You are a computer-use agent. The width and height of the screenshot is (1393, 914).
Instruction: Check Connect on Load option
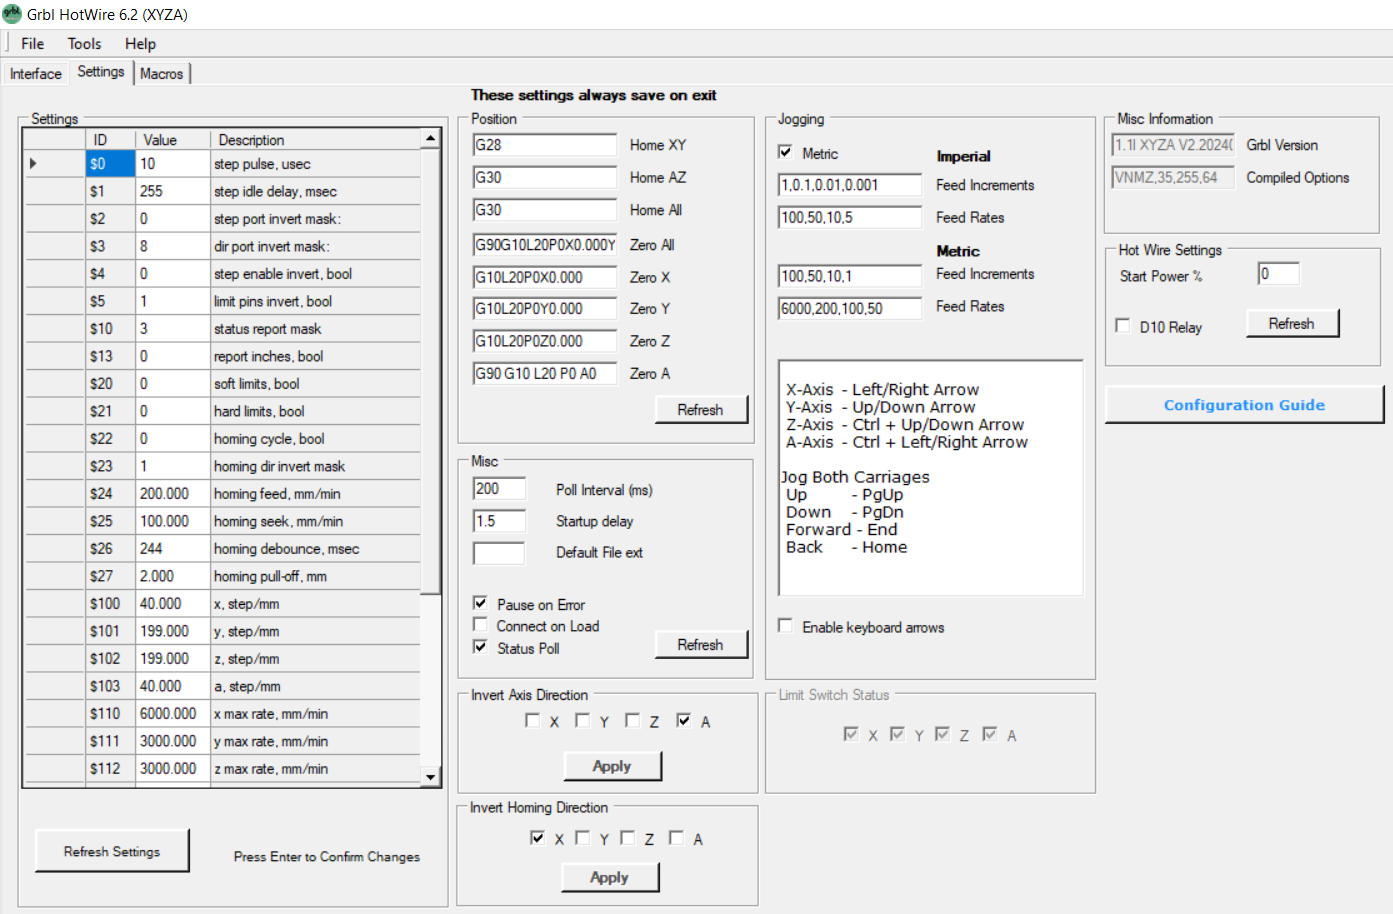pos(481,625)
